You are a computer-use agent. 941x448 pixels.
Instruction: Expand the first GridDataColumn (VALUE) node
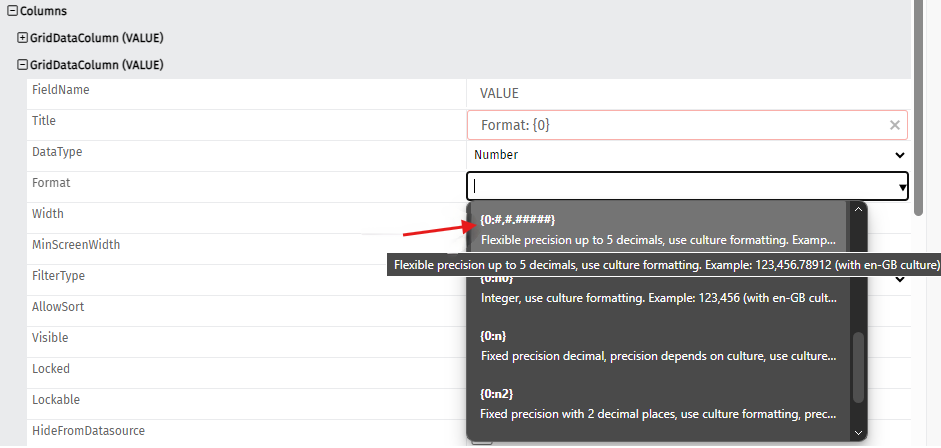(x=23, y=38)
